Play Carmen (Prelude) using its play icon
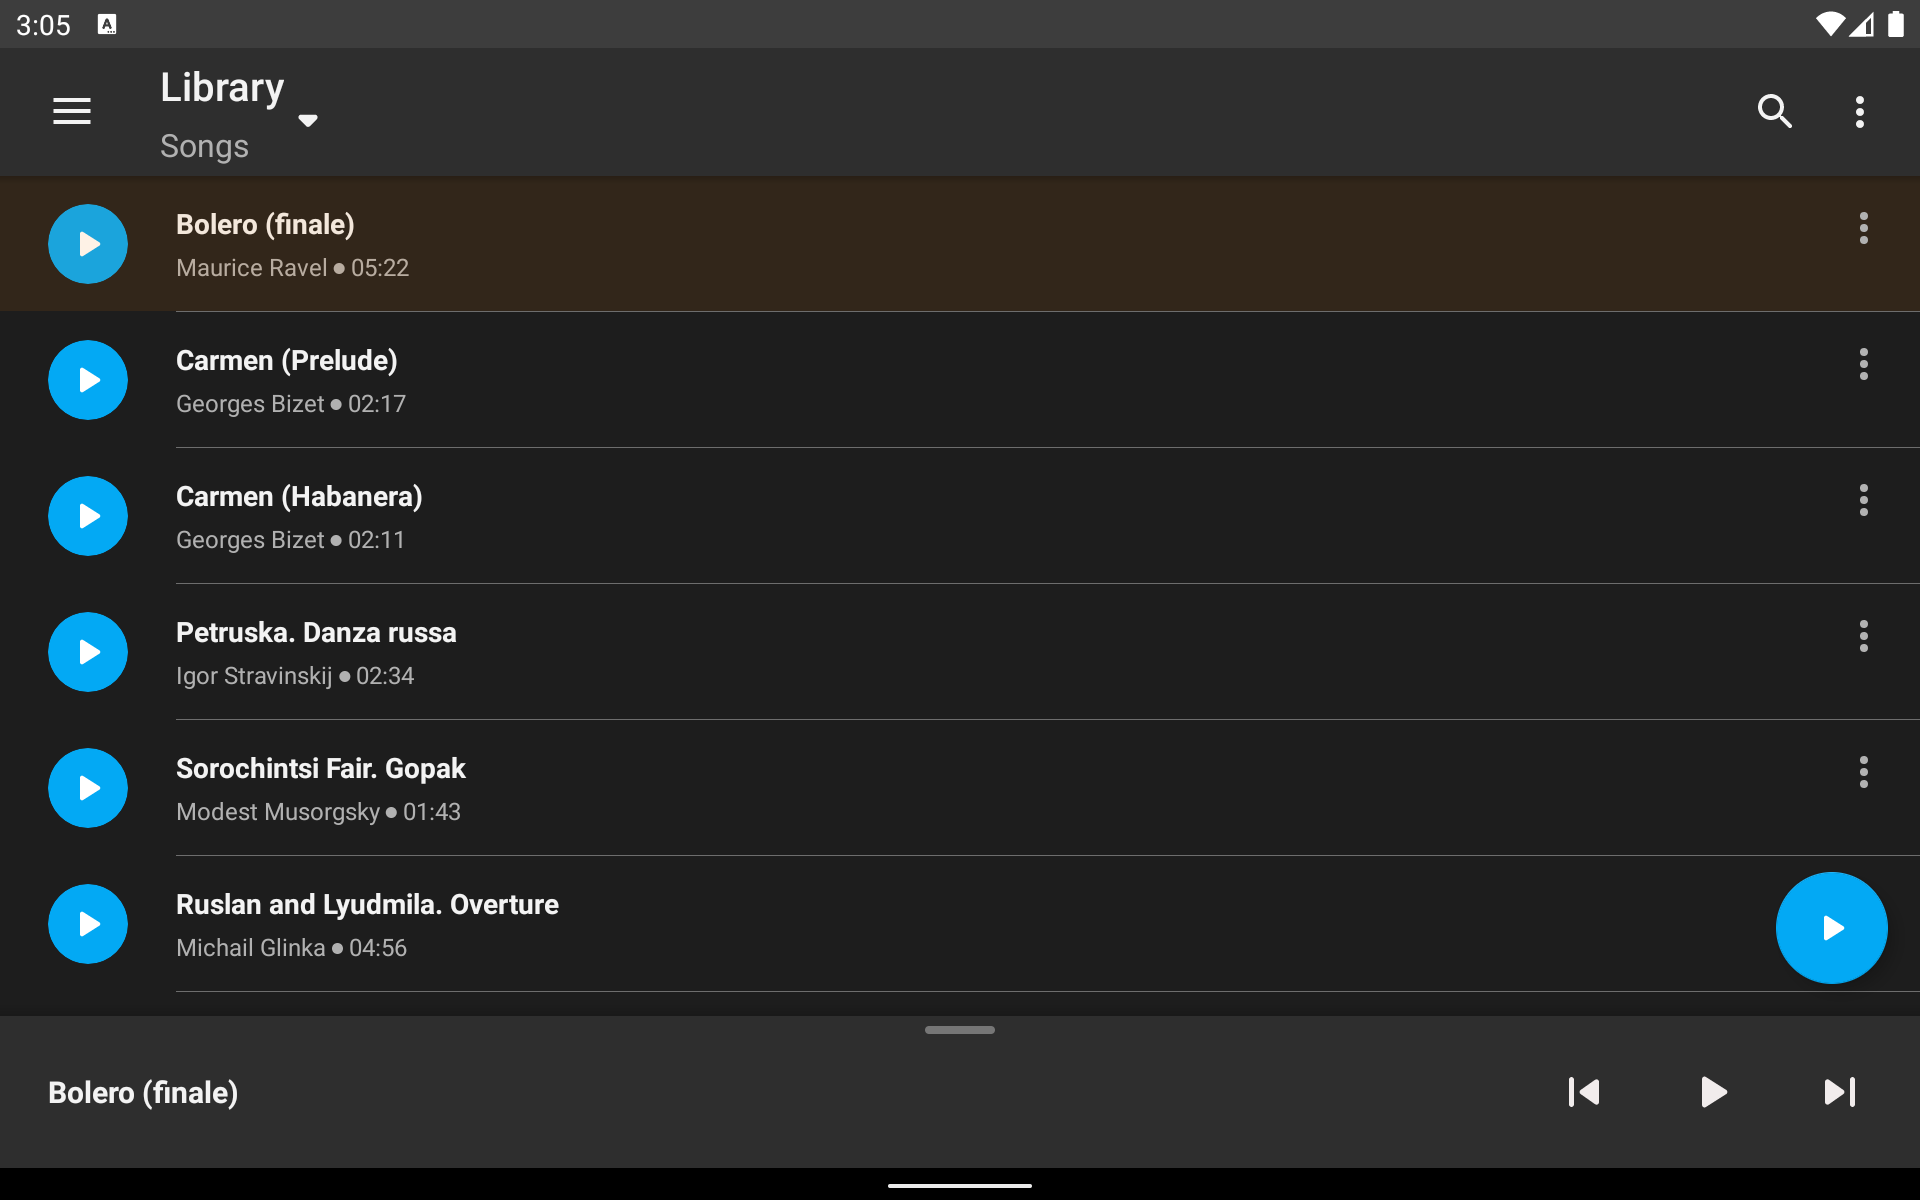 88,380
